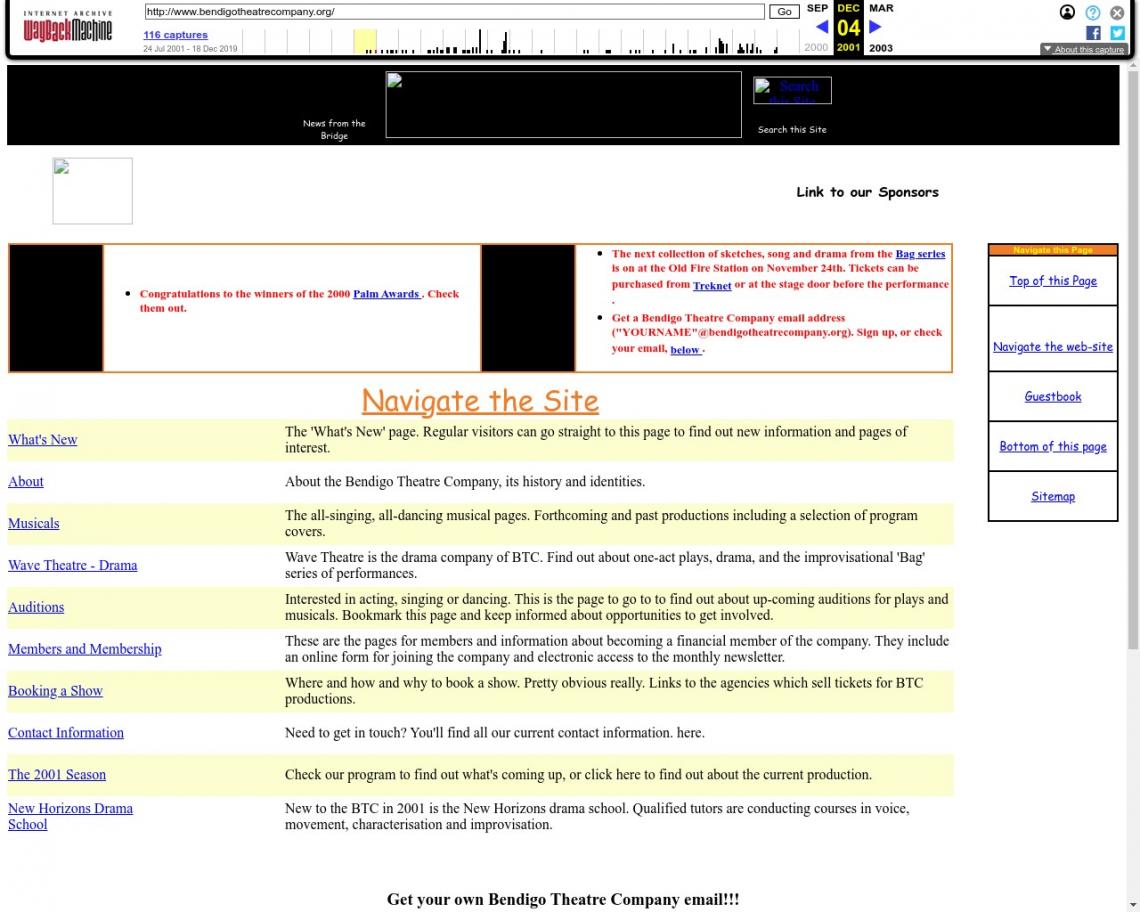Click 'Get your own Bendigo Theatre Company email' heading
The width and height of the screenshot is (1140, 912).
[x=563, y=899]
